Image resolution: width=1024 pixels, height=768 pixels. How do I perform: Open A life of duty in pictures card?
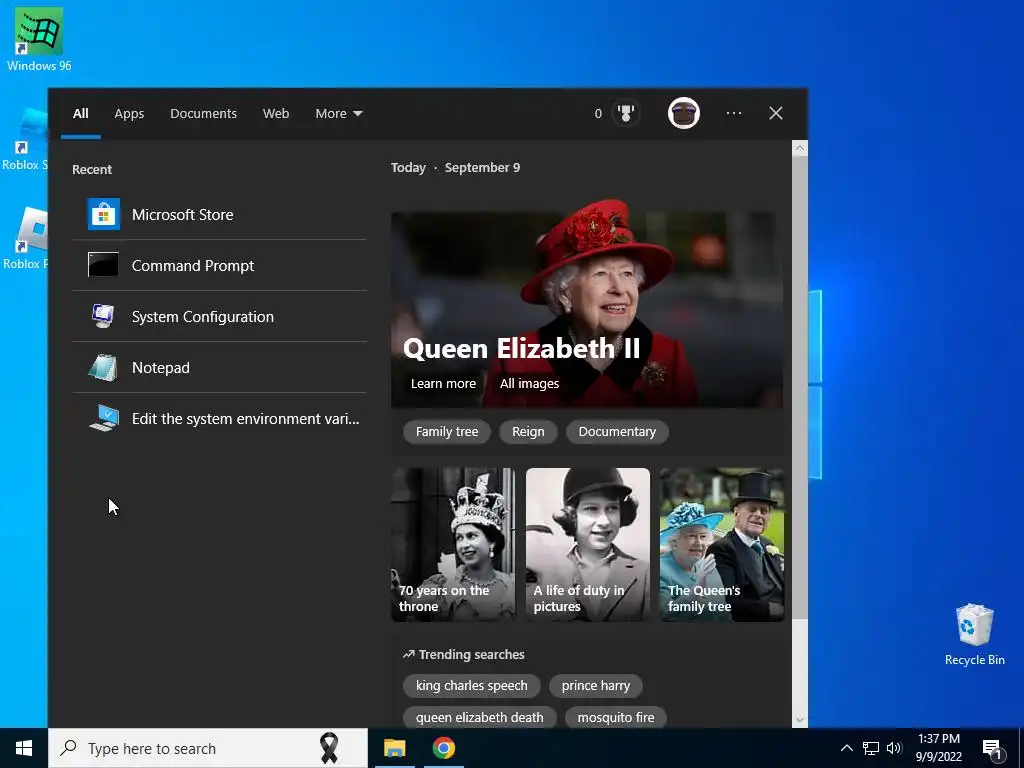(x=588, y=545)
